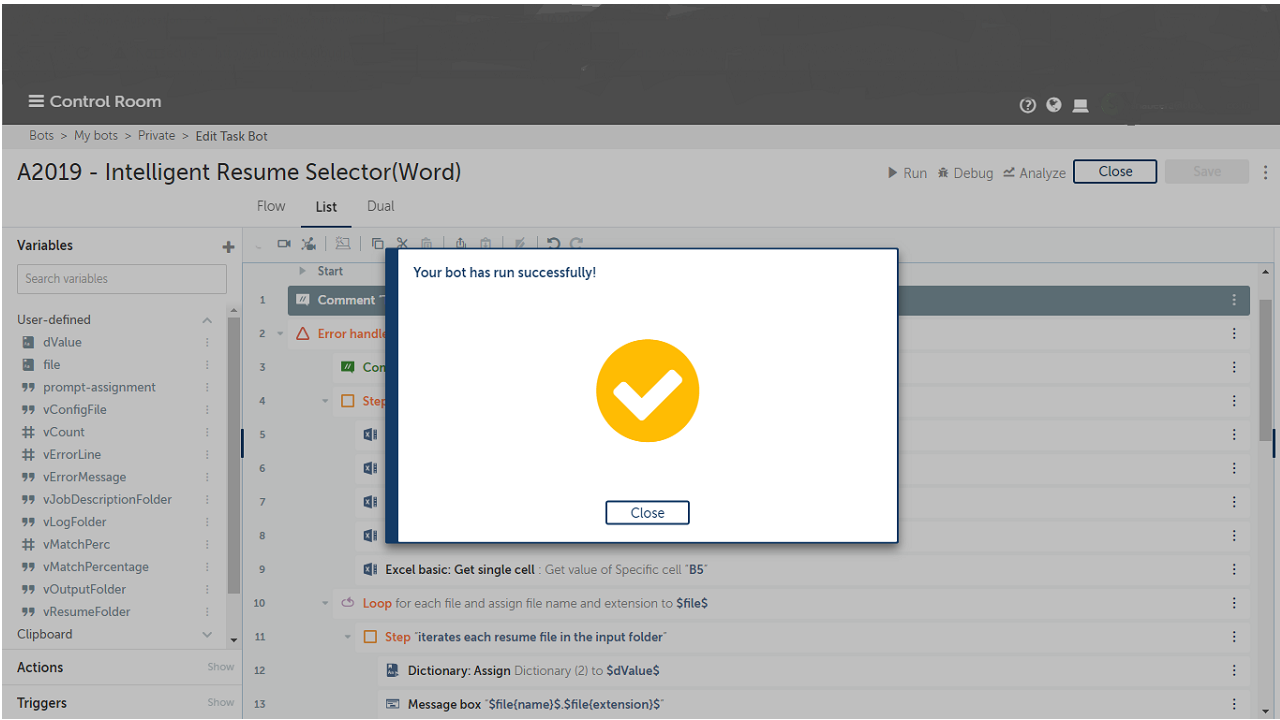Start Debug mode for the bot
Screen dimensions: 1280x720
pyautogui.click(x=965, y=173)
